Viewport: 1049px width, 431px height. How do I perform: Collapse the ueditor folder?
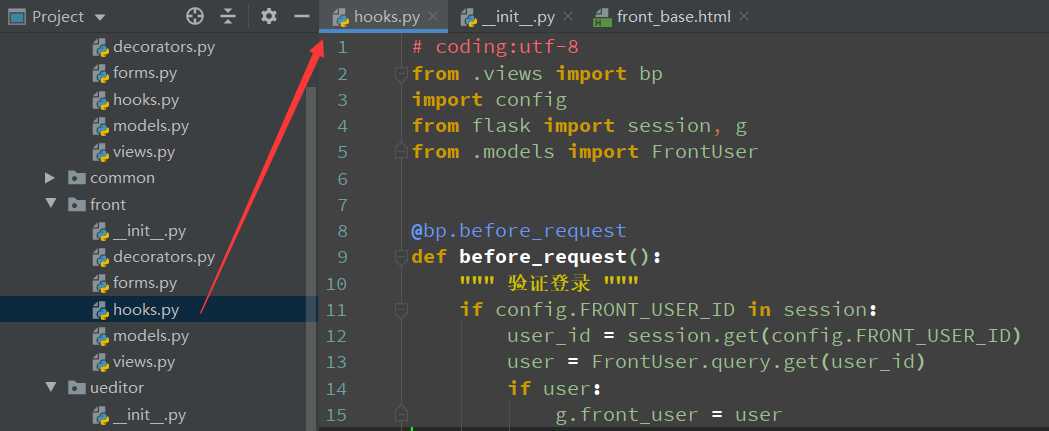pos(50,387)
